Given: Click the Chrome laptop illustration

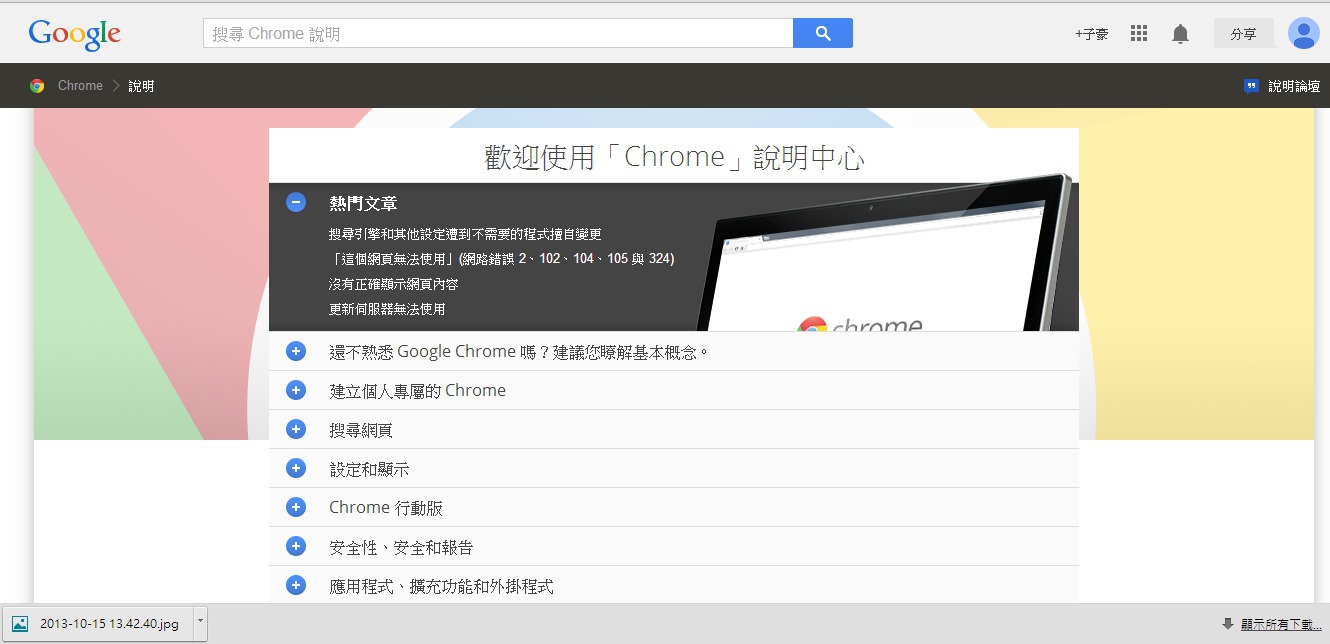Looking at the screenshot, I should [x=886, y=255].
